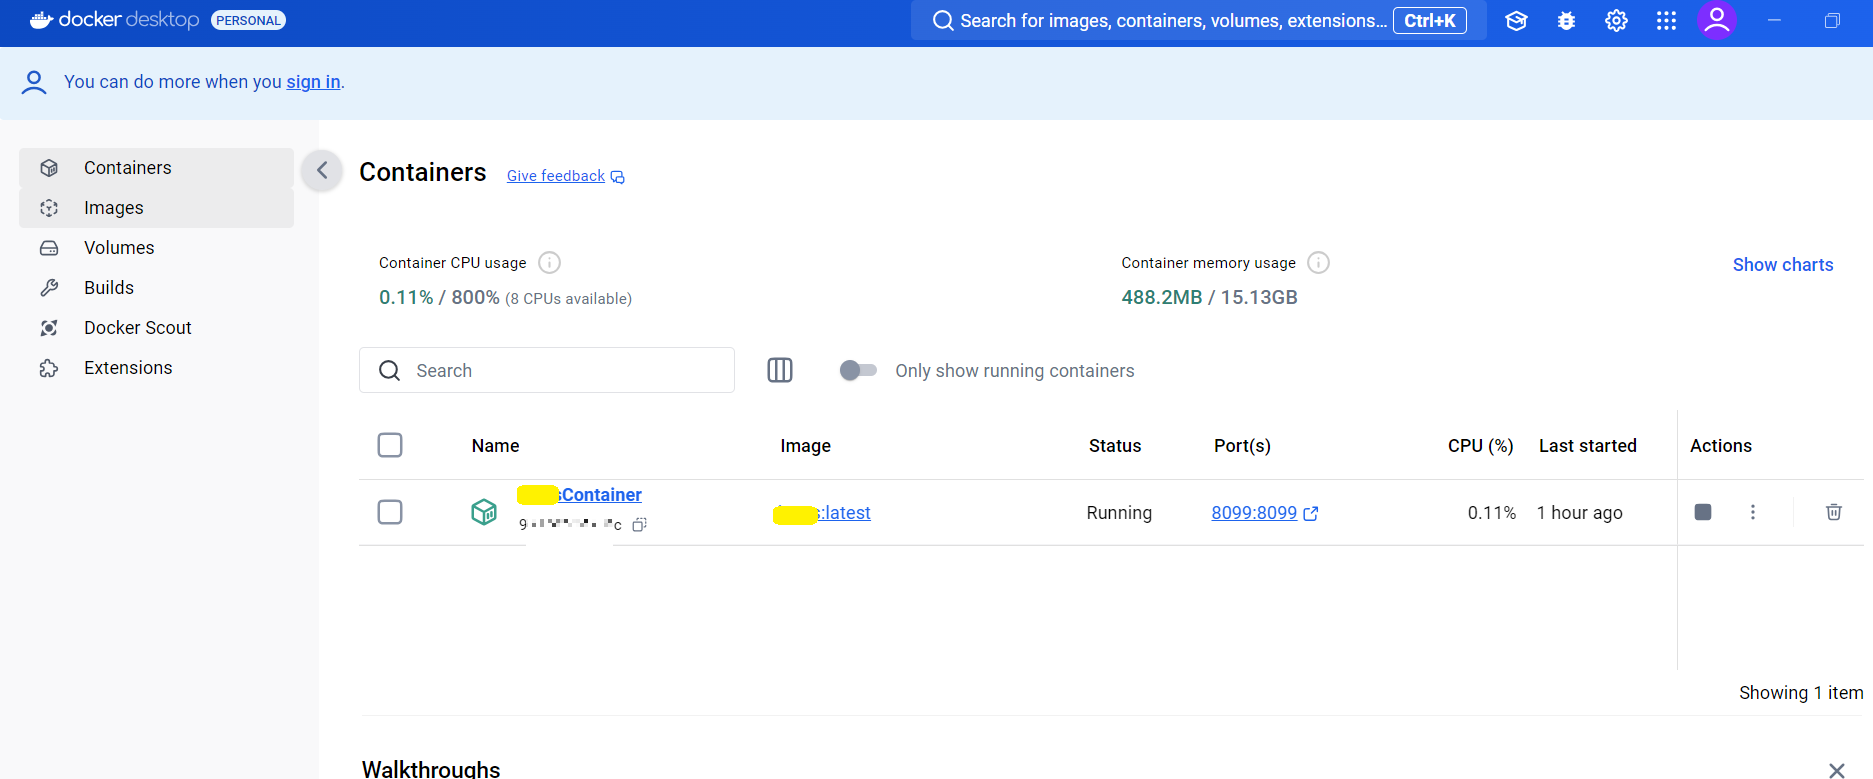
Task: Open the Containers sidebar item
Action: coord(156,168)
